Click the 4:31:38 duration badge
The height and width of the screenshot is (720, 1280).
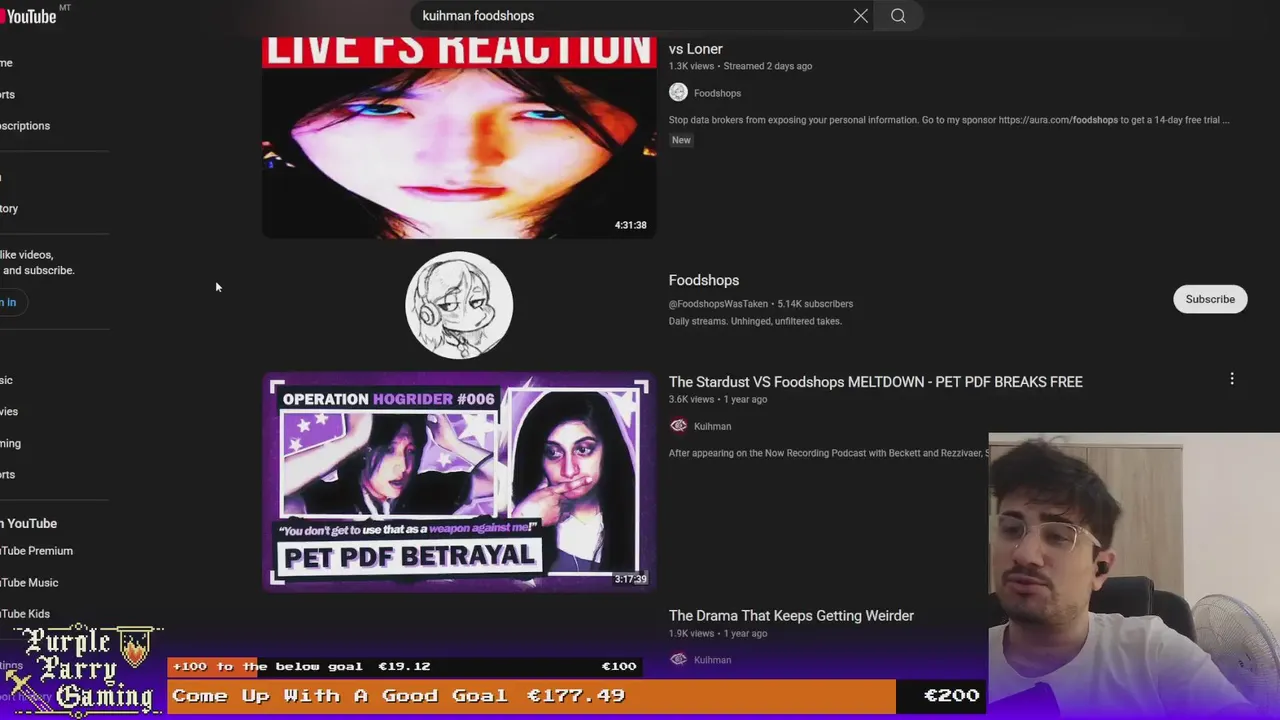click(x=630, y=225)
